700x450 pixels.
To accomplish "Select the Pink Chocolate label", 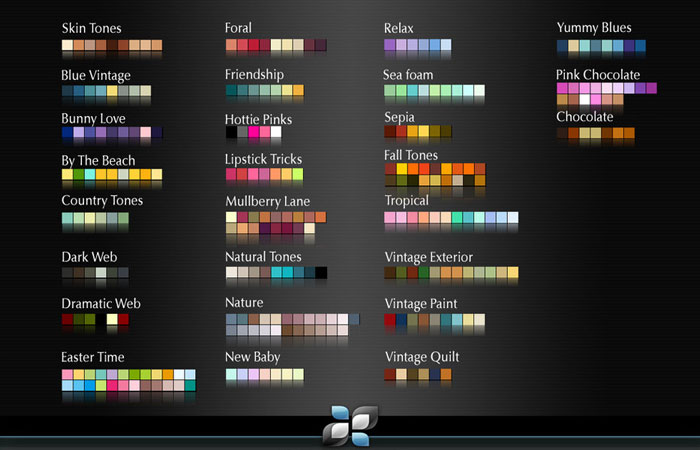I will click(598, 75).
